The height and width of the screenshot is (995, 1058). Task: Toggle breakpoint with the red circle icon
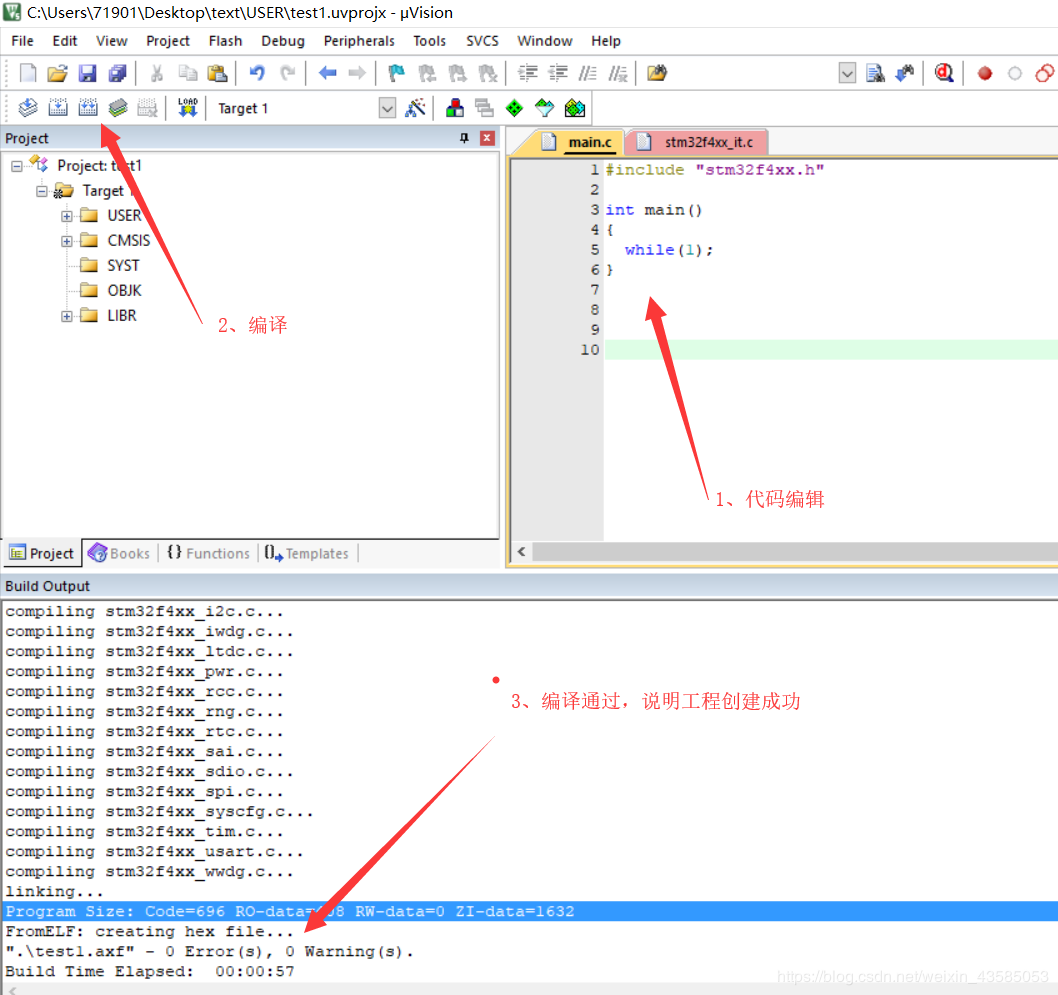(984, 73)
